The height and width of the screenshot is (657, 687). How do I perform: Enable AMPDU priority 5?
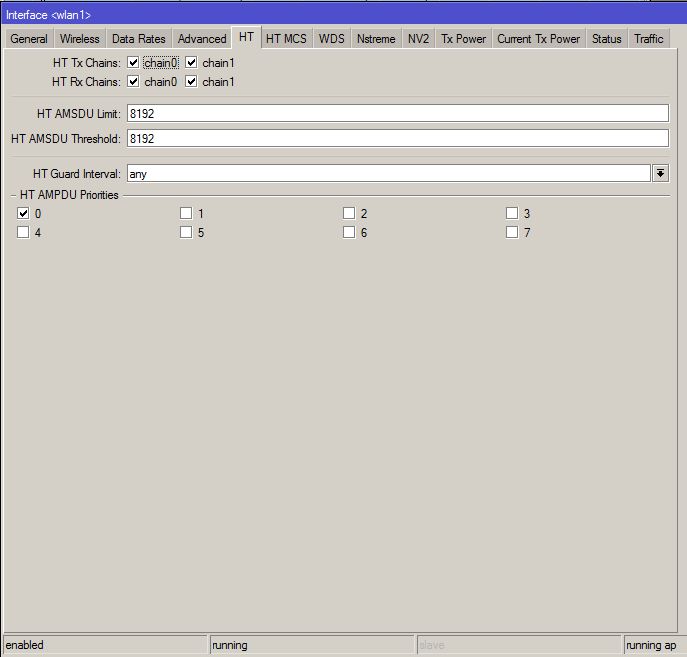[186, 232]
